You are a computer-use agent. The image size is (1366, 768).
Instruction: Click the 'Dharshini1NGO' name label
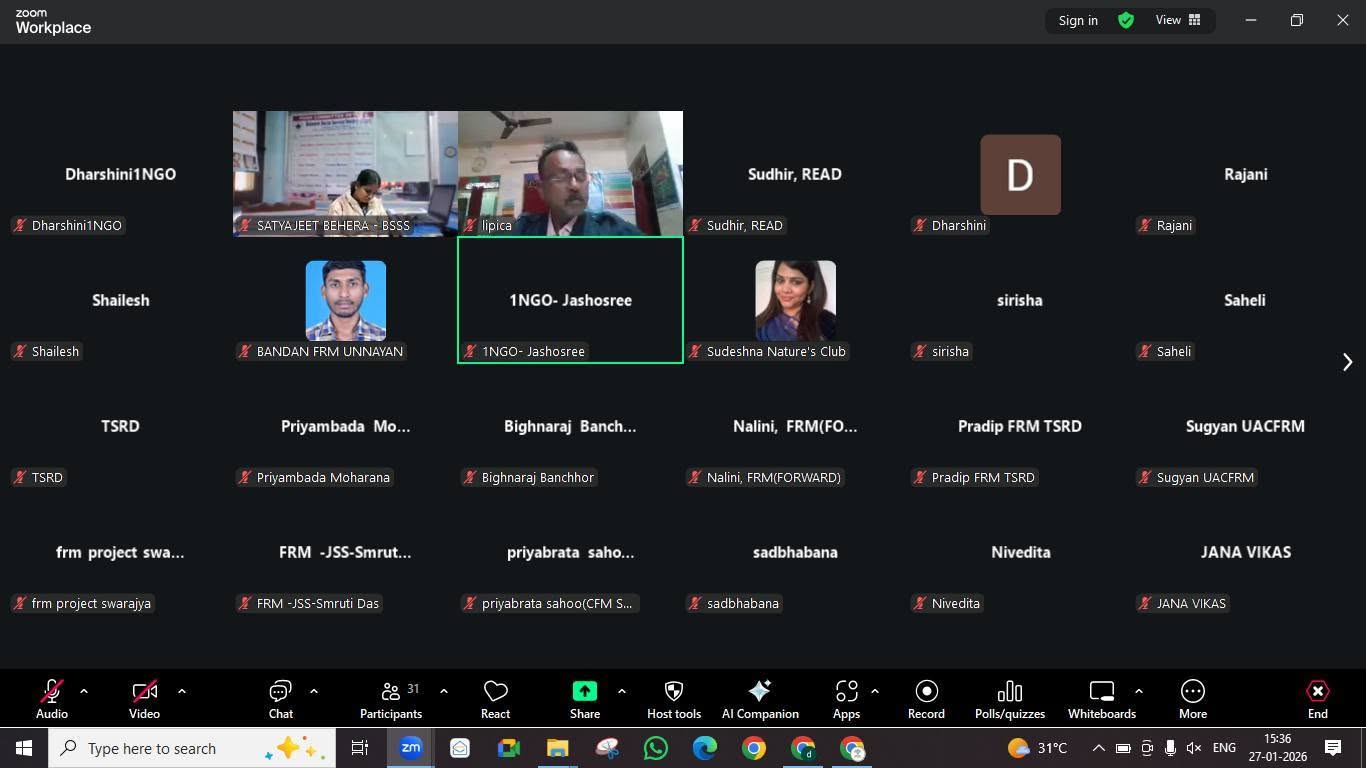click(76, 225)
